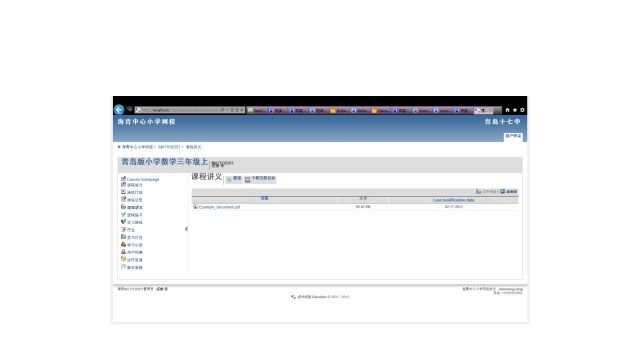Click the blue heart-shaped icon in sidebar

coord(123,222)
